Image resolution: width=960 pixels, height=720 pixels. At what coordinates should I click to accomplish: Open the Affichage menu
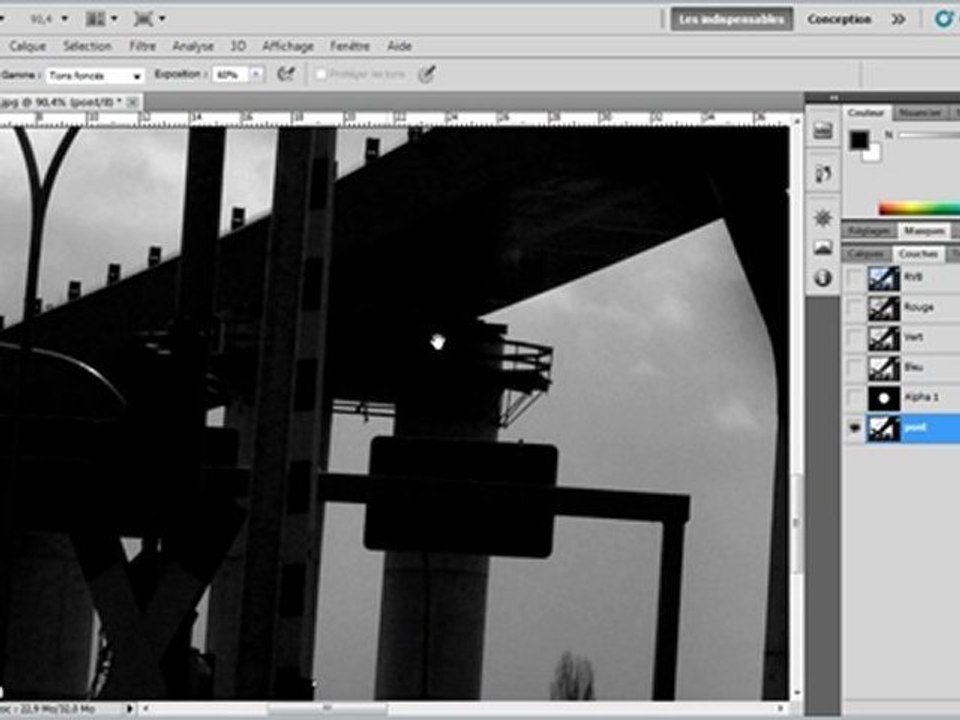(x=288, y=46)
